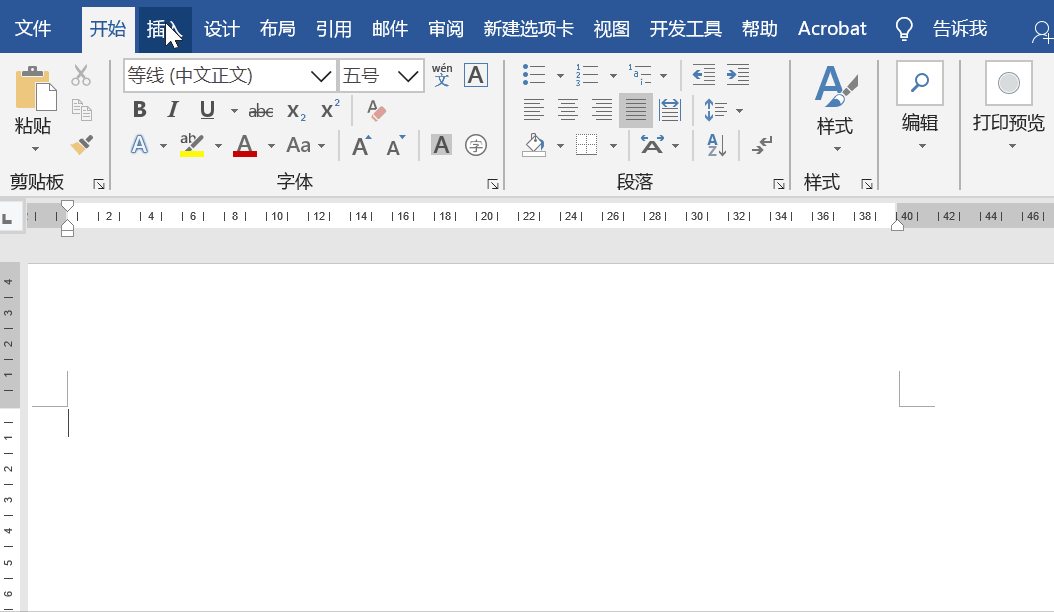Image resolution: width=1054 pixels, height=612 pixels.
Task: Open the font color picker dropdown
Action: [271, 145]
